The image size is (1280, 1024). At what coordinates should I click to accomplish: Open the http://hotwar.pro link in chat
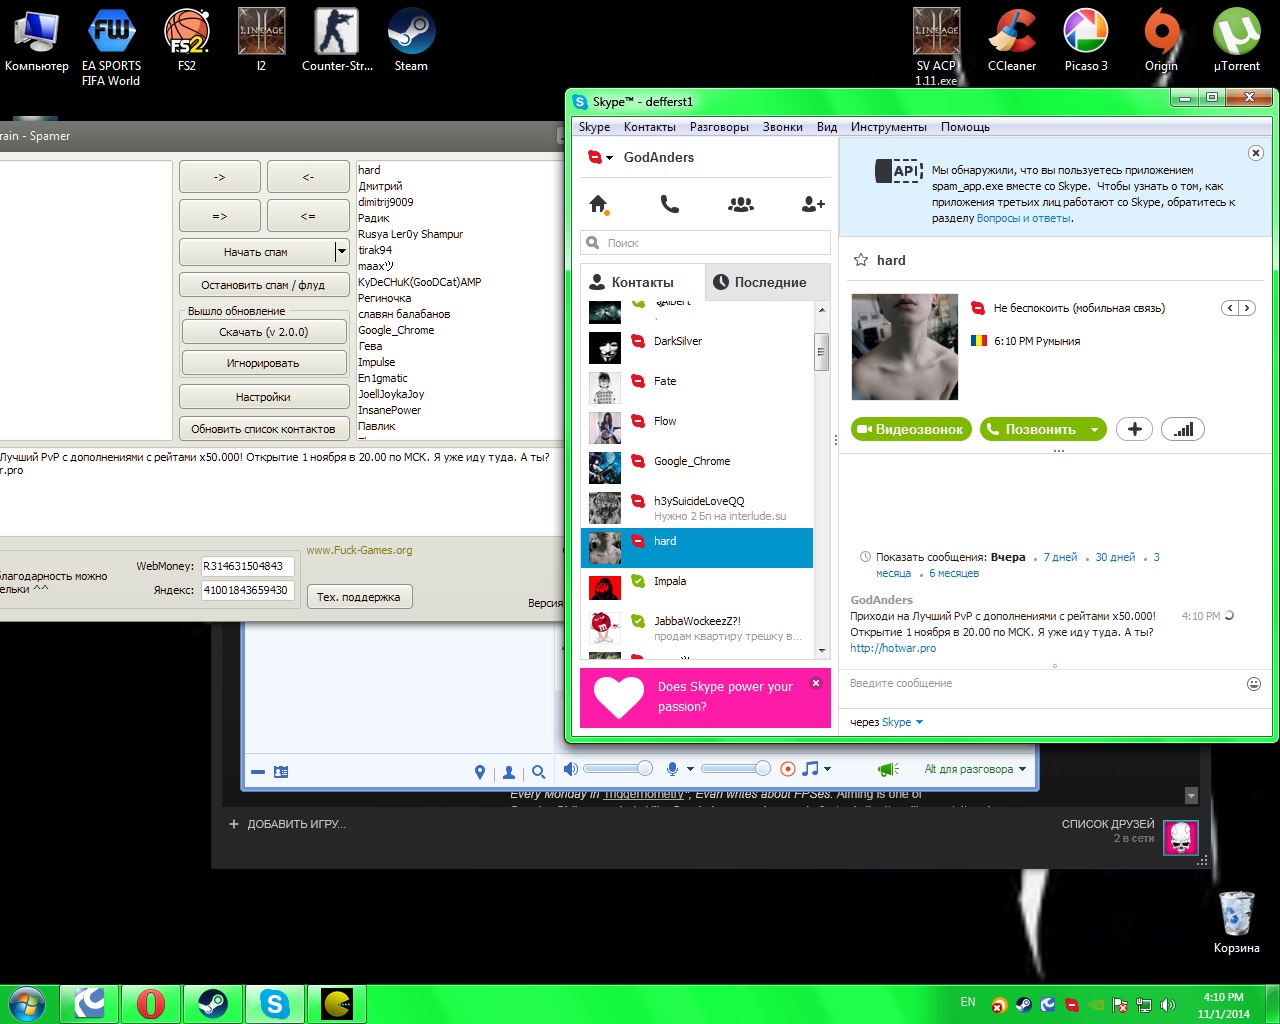tap(893, 648)
